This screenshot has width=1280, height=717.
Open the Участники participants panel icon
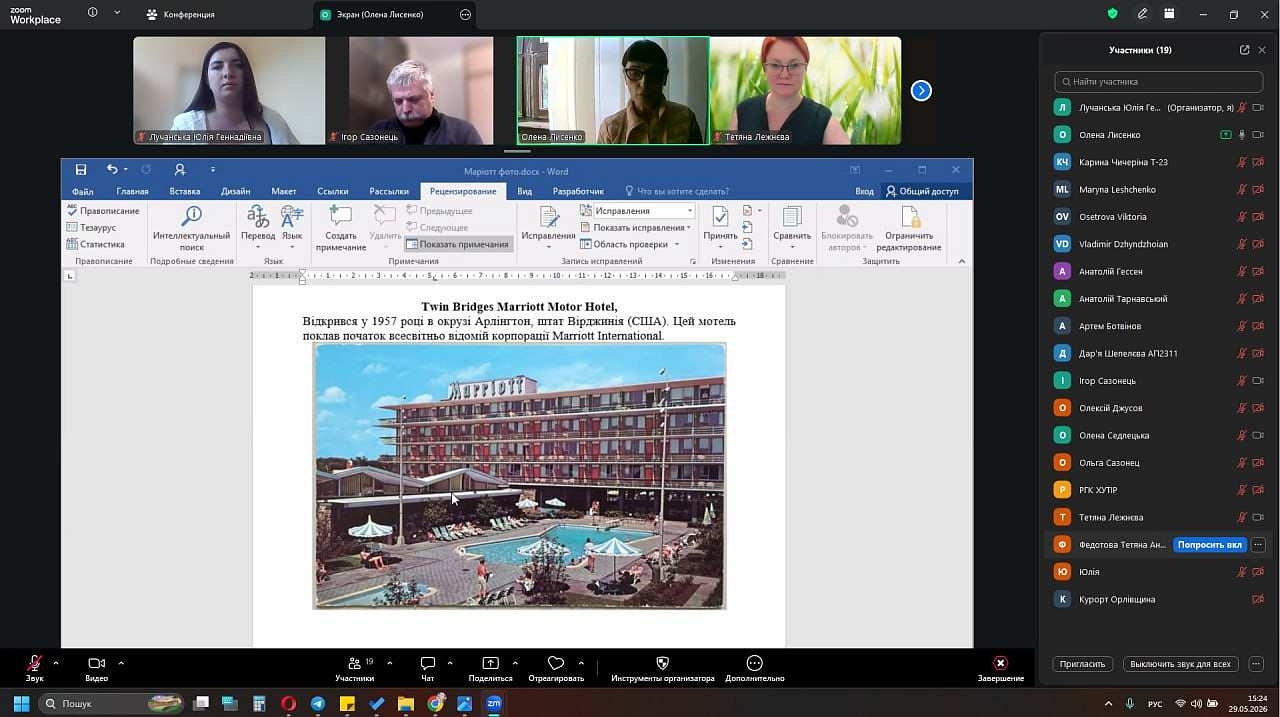(x=354, y=663)
